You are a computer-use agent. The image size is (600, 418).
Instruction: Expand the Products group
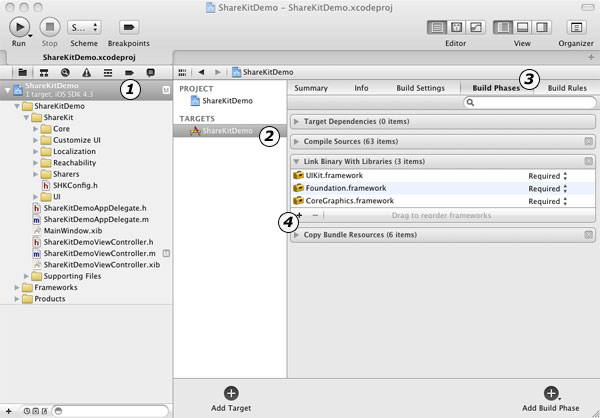17,299
